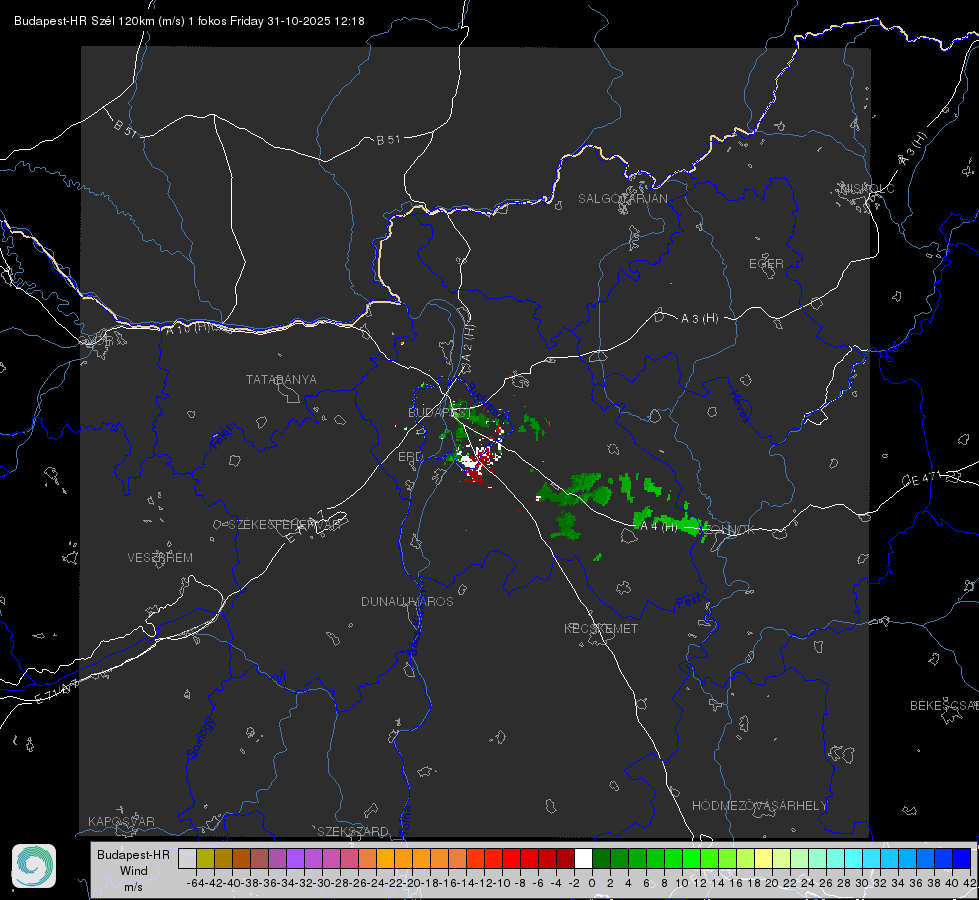Click the HÓDMEZŐVÁSÁRHELY city label

[x=760, y=806]
